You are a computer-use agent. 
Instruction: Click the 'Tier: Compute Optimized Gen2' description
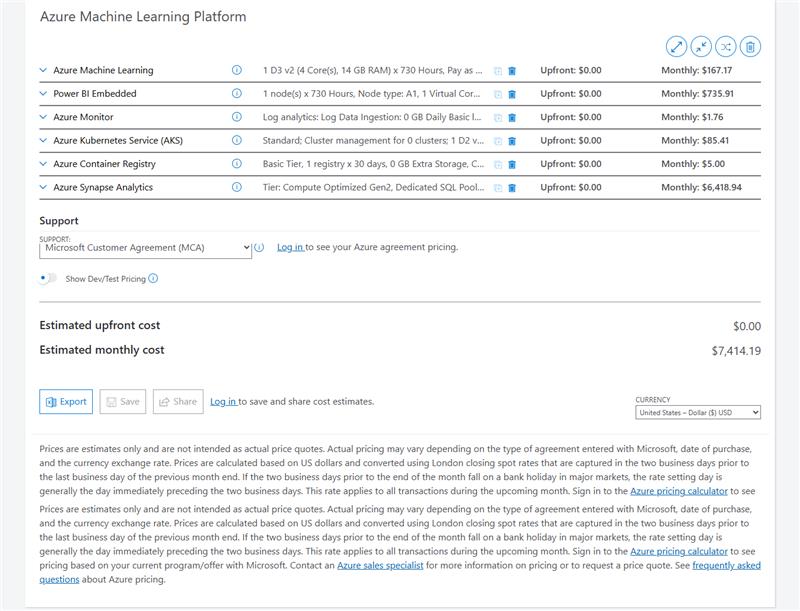point(373,188)
